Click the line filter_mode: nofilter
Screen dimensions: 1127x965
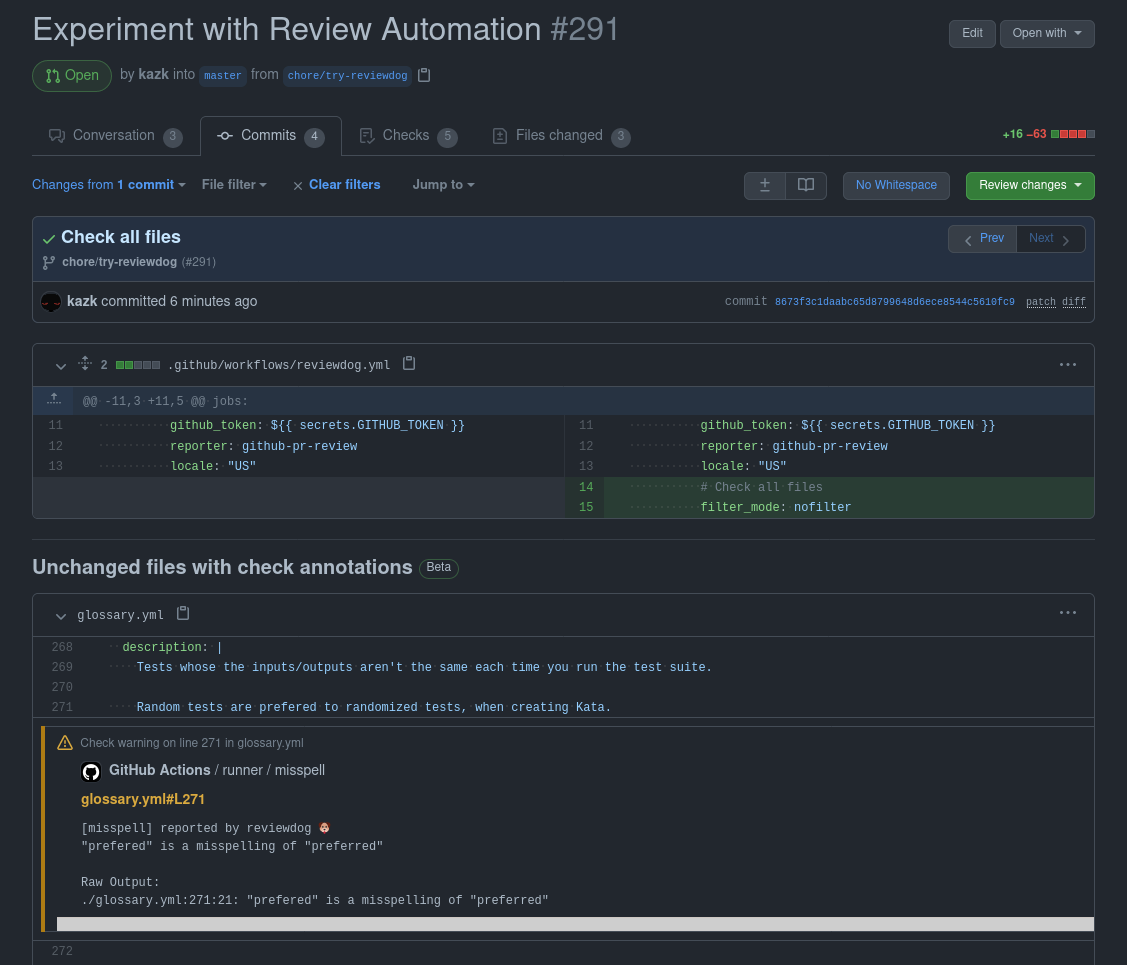(776, 507)
